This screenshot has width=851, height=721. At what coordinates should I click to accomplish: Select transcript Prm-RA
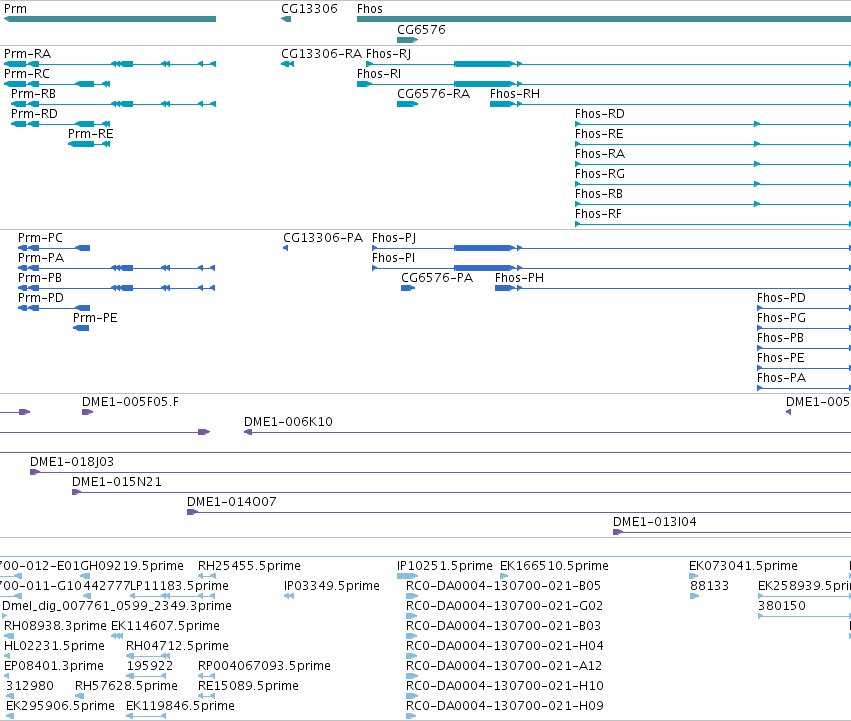click(x=110, y=64)
